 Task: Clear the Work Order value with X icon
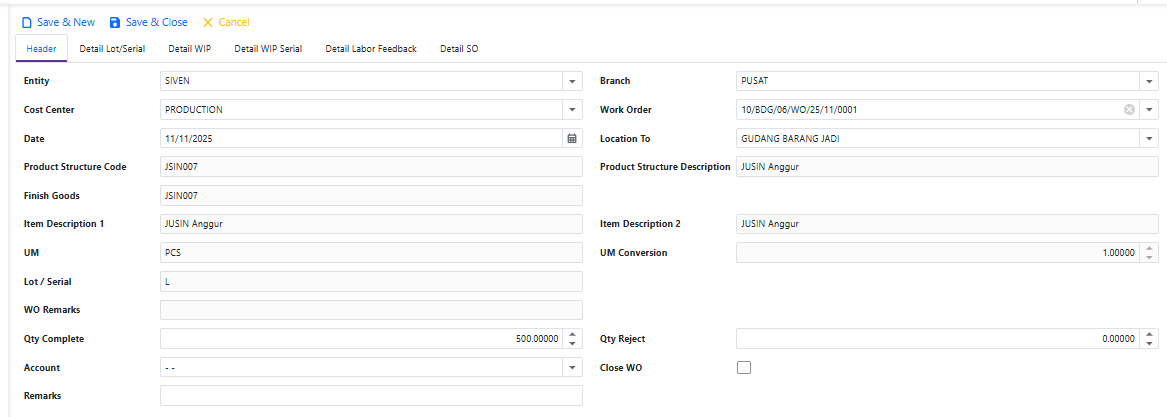(1129, 109)
